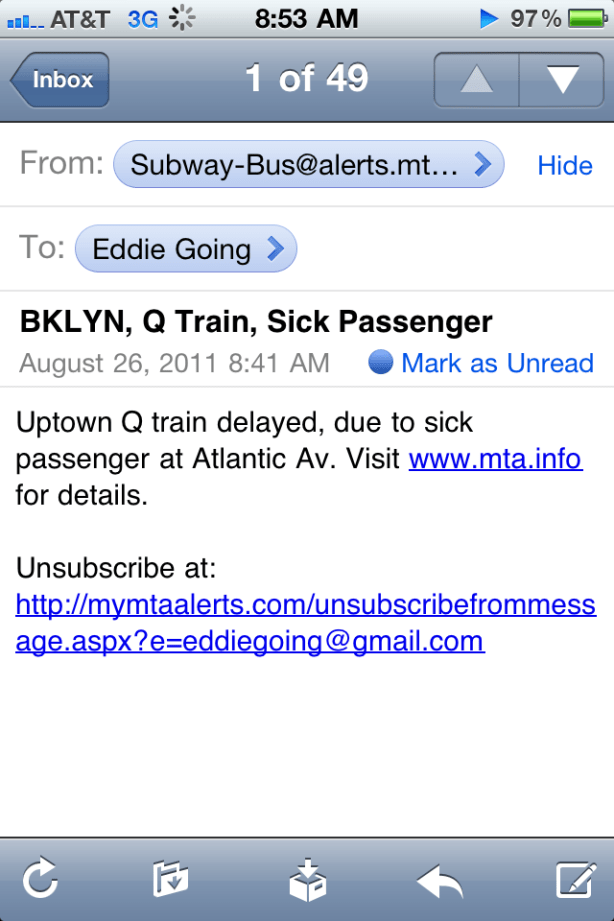
Task: Open the www.mta.info link
Action: click(495, 460)
